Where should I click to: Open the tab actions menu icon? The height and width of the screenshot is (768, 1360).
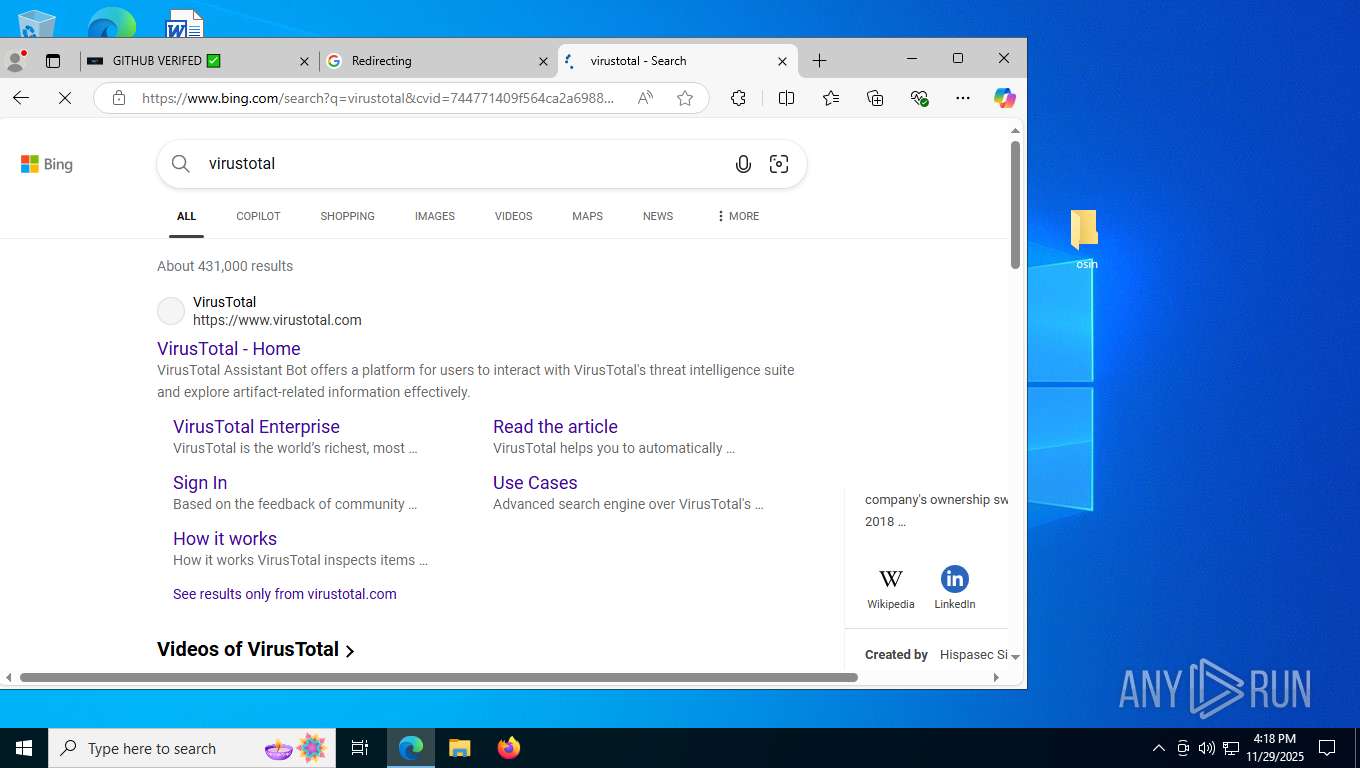53,61
